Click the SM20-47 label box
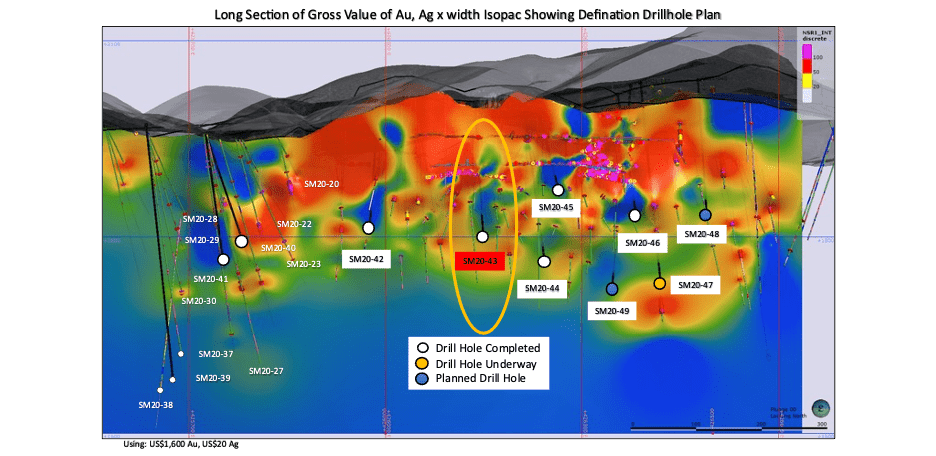Image resolution: width=936 pixels, height=456 pixels. (x=695, y=285)
